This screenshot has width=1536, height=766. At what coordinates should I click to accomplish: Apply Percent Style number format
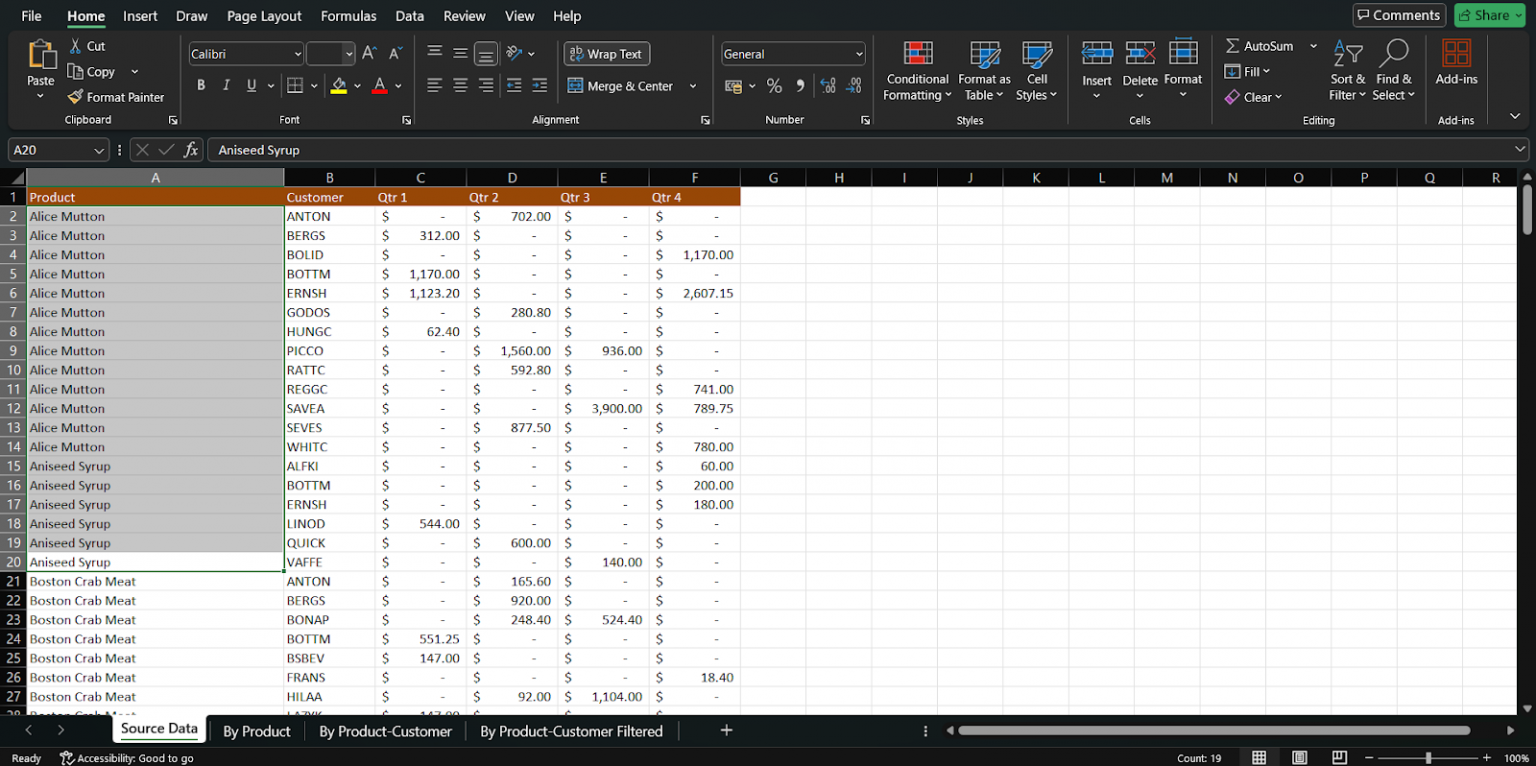774,86
